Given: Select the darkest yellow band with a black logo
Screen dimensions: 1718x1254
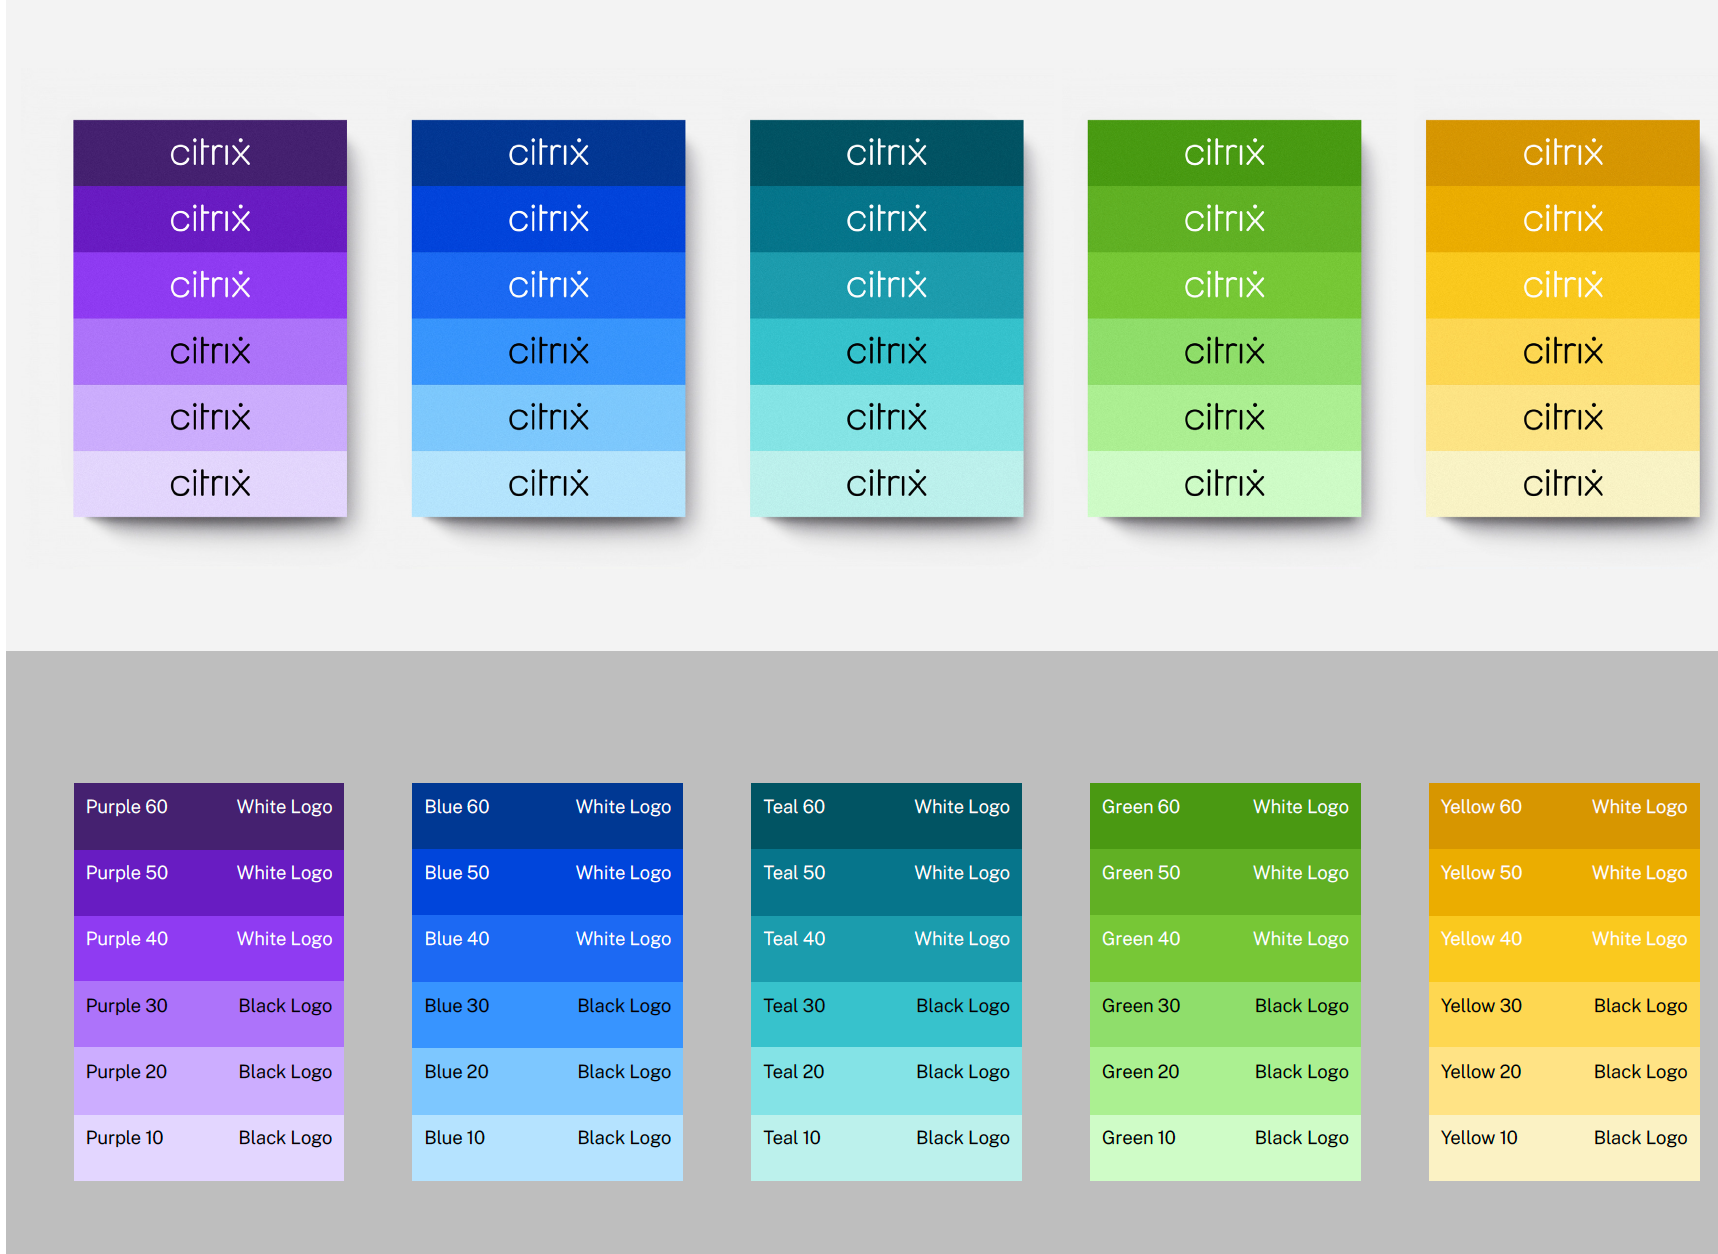Looking at the screenshot, I should [x=1563, y=352].
